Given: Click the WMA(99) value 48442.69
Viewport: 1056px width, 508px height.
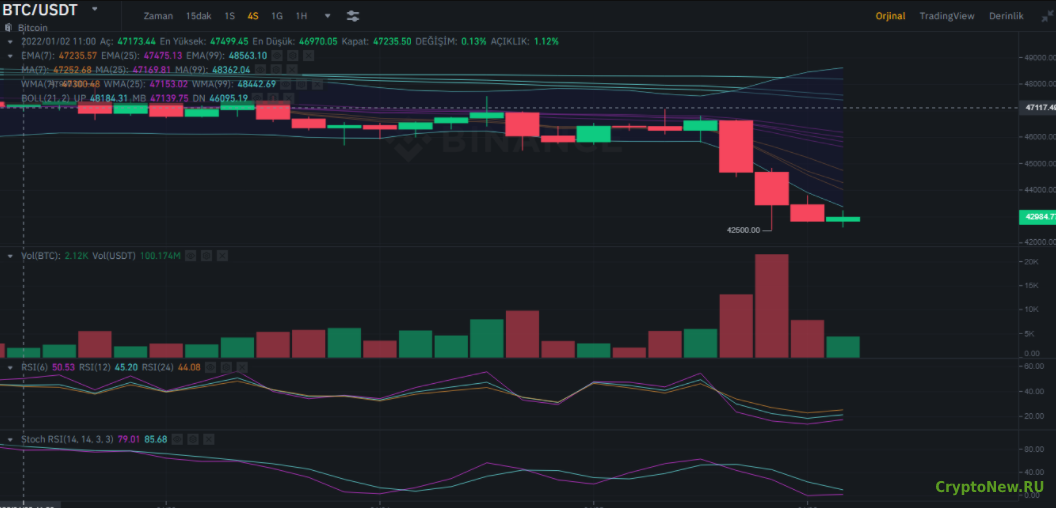Looking at the screenshot, I should 257,84.
